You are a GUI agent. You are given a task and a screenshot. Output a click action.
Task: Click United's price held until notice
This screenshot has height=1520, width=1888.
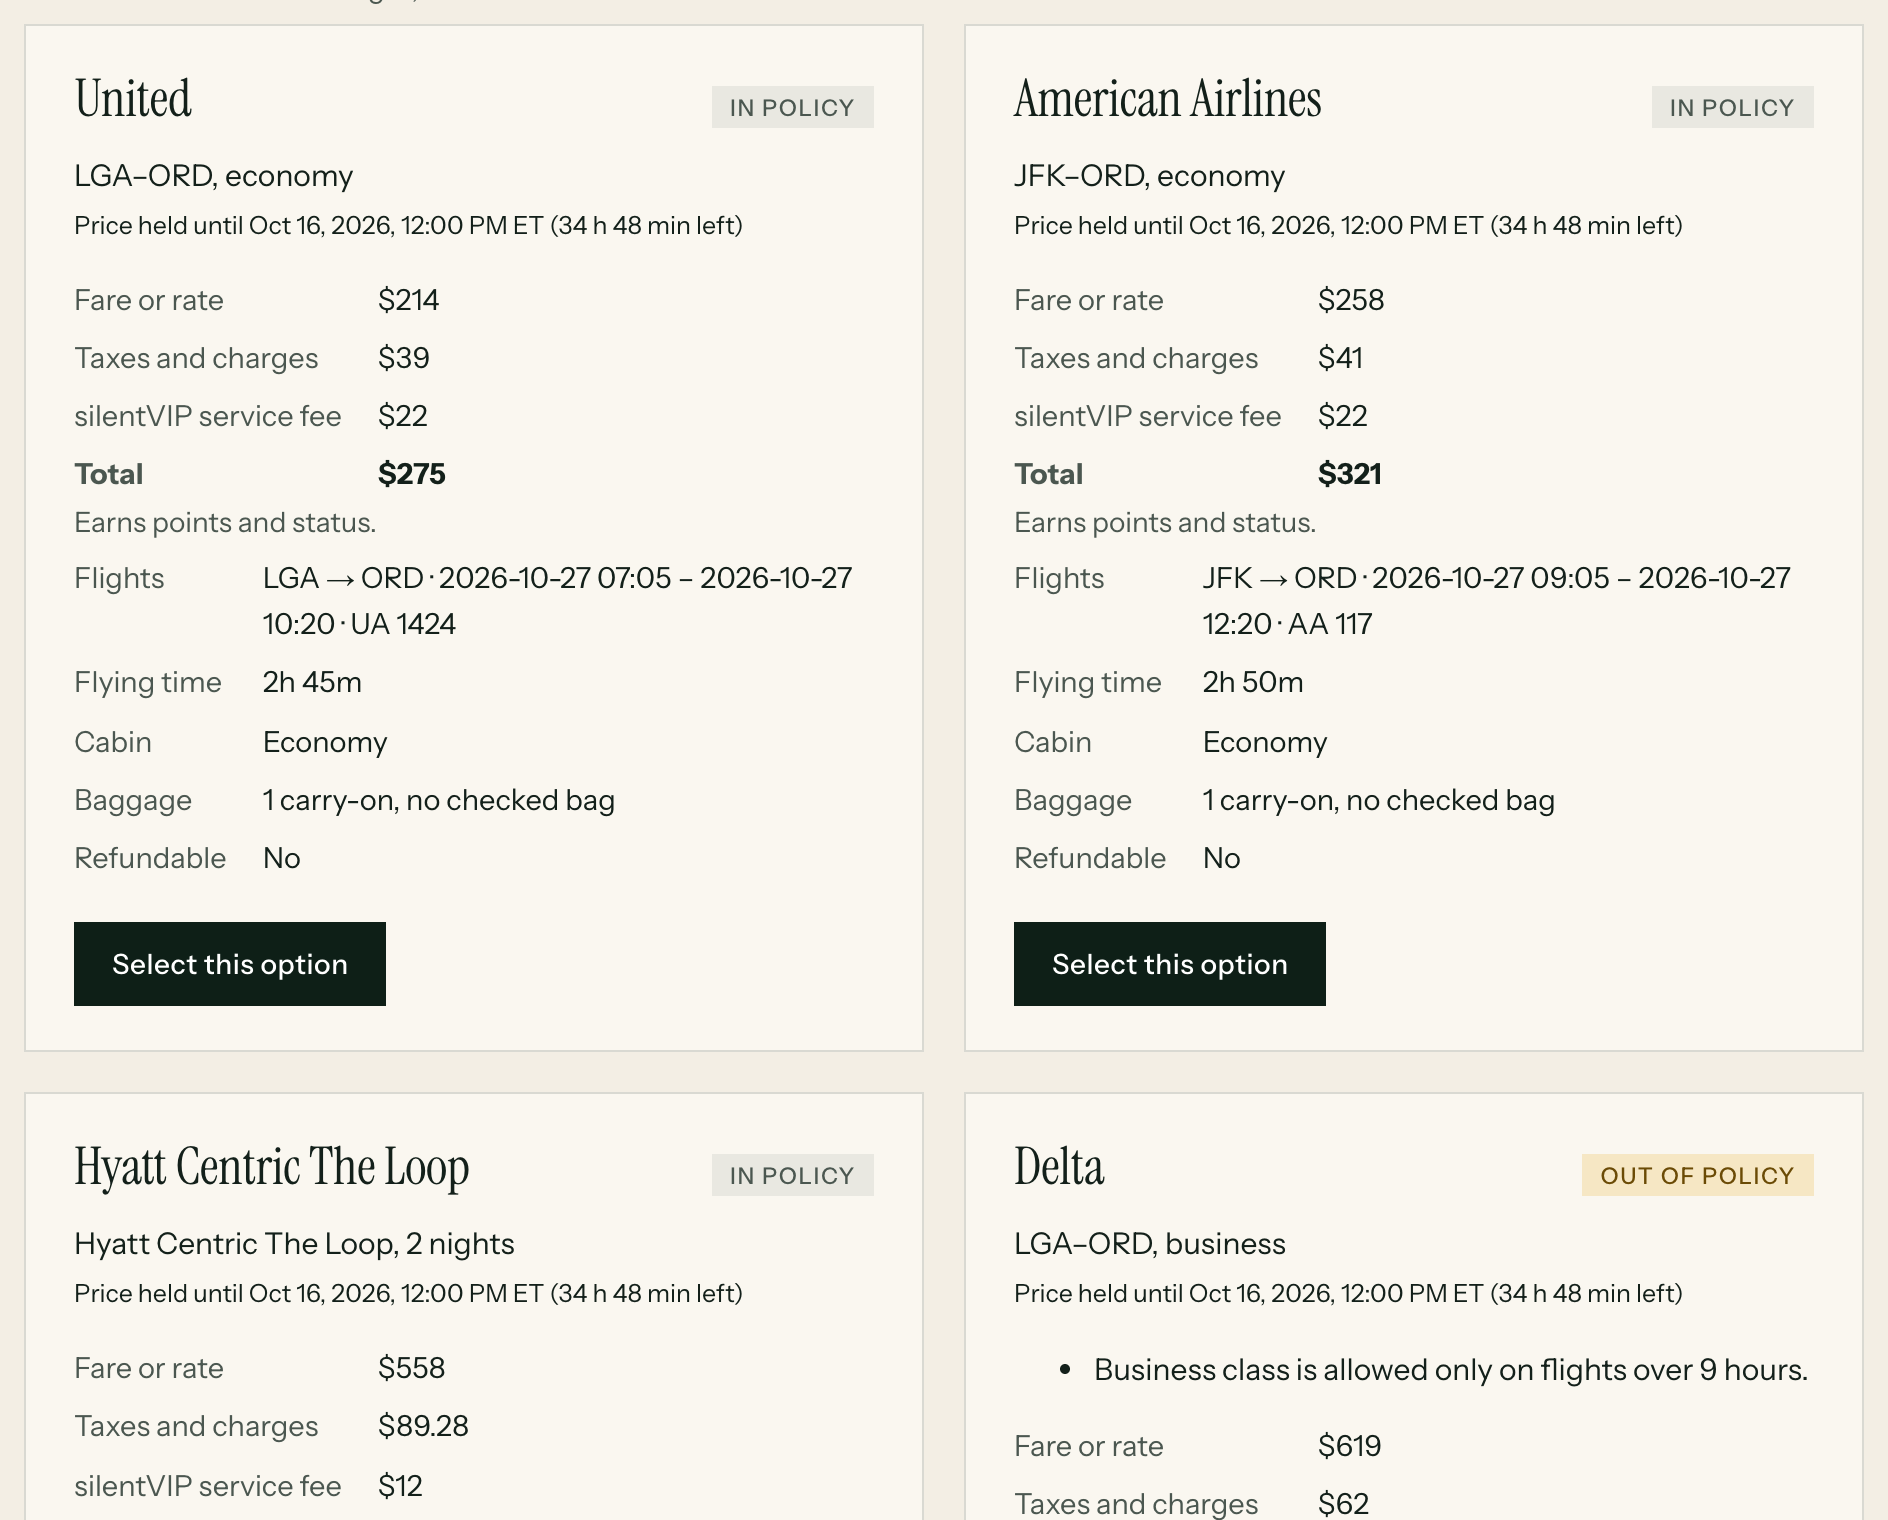(x=409, y=226)
